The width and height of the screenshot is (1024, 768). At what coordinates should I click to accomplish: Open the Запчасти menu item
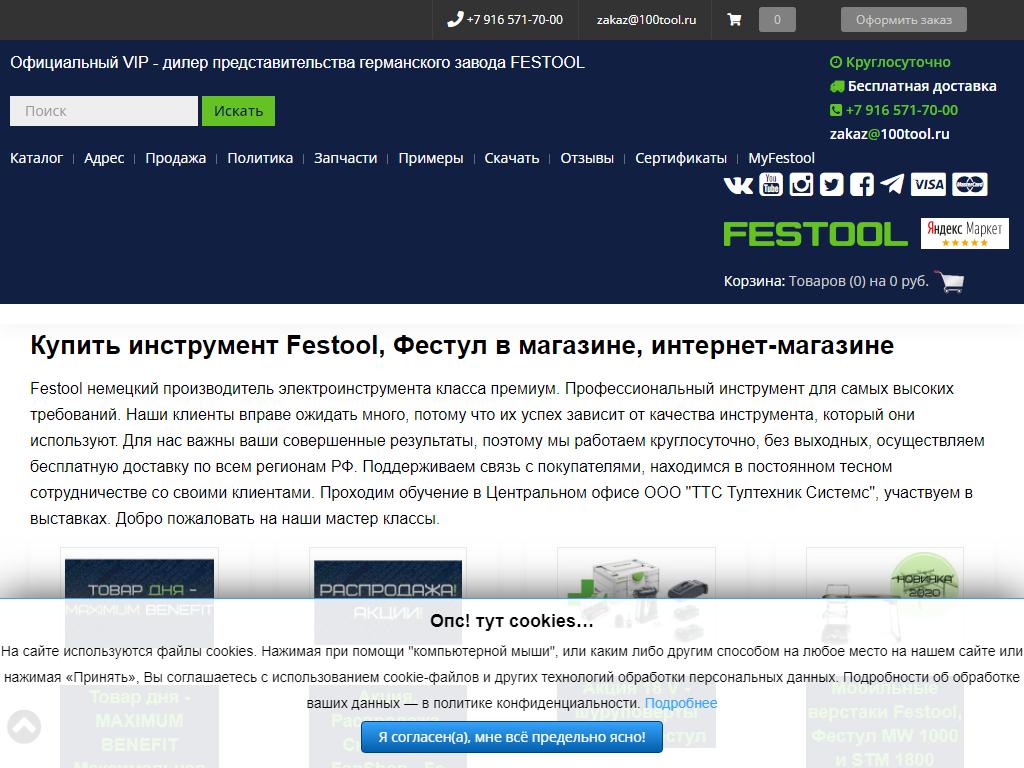[345, 158]
